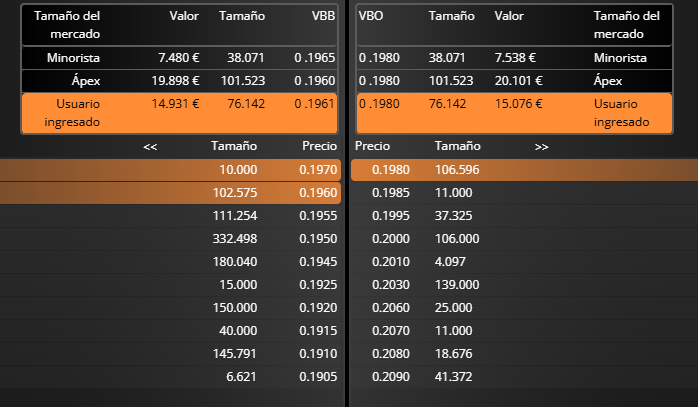Select the right Minorista row with value 7.538 €
698x407 pixels.
click(x=515, y=58)
